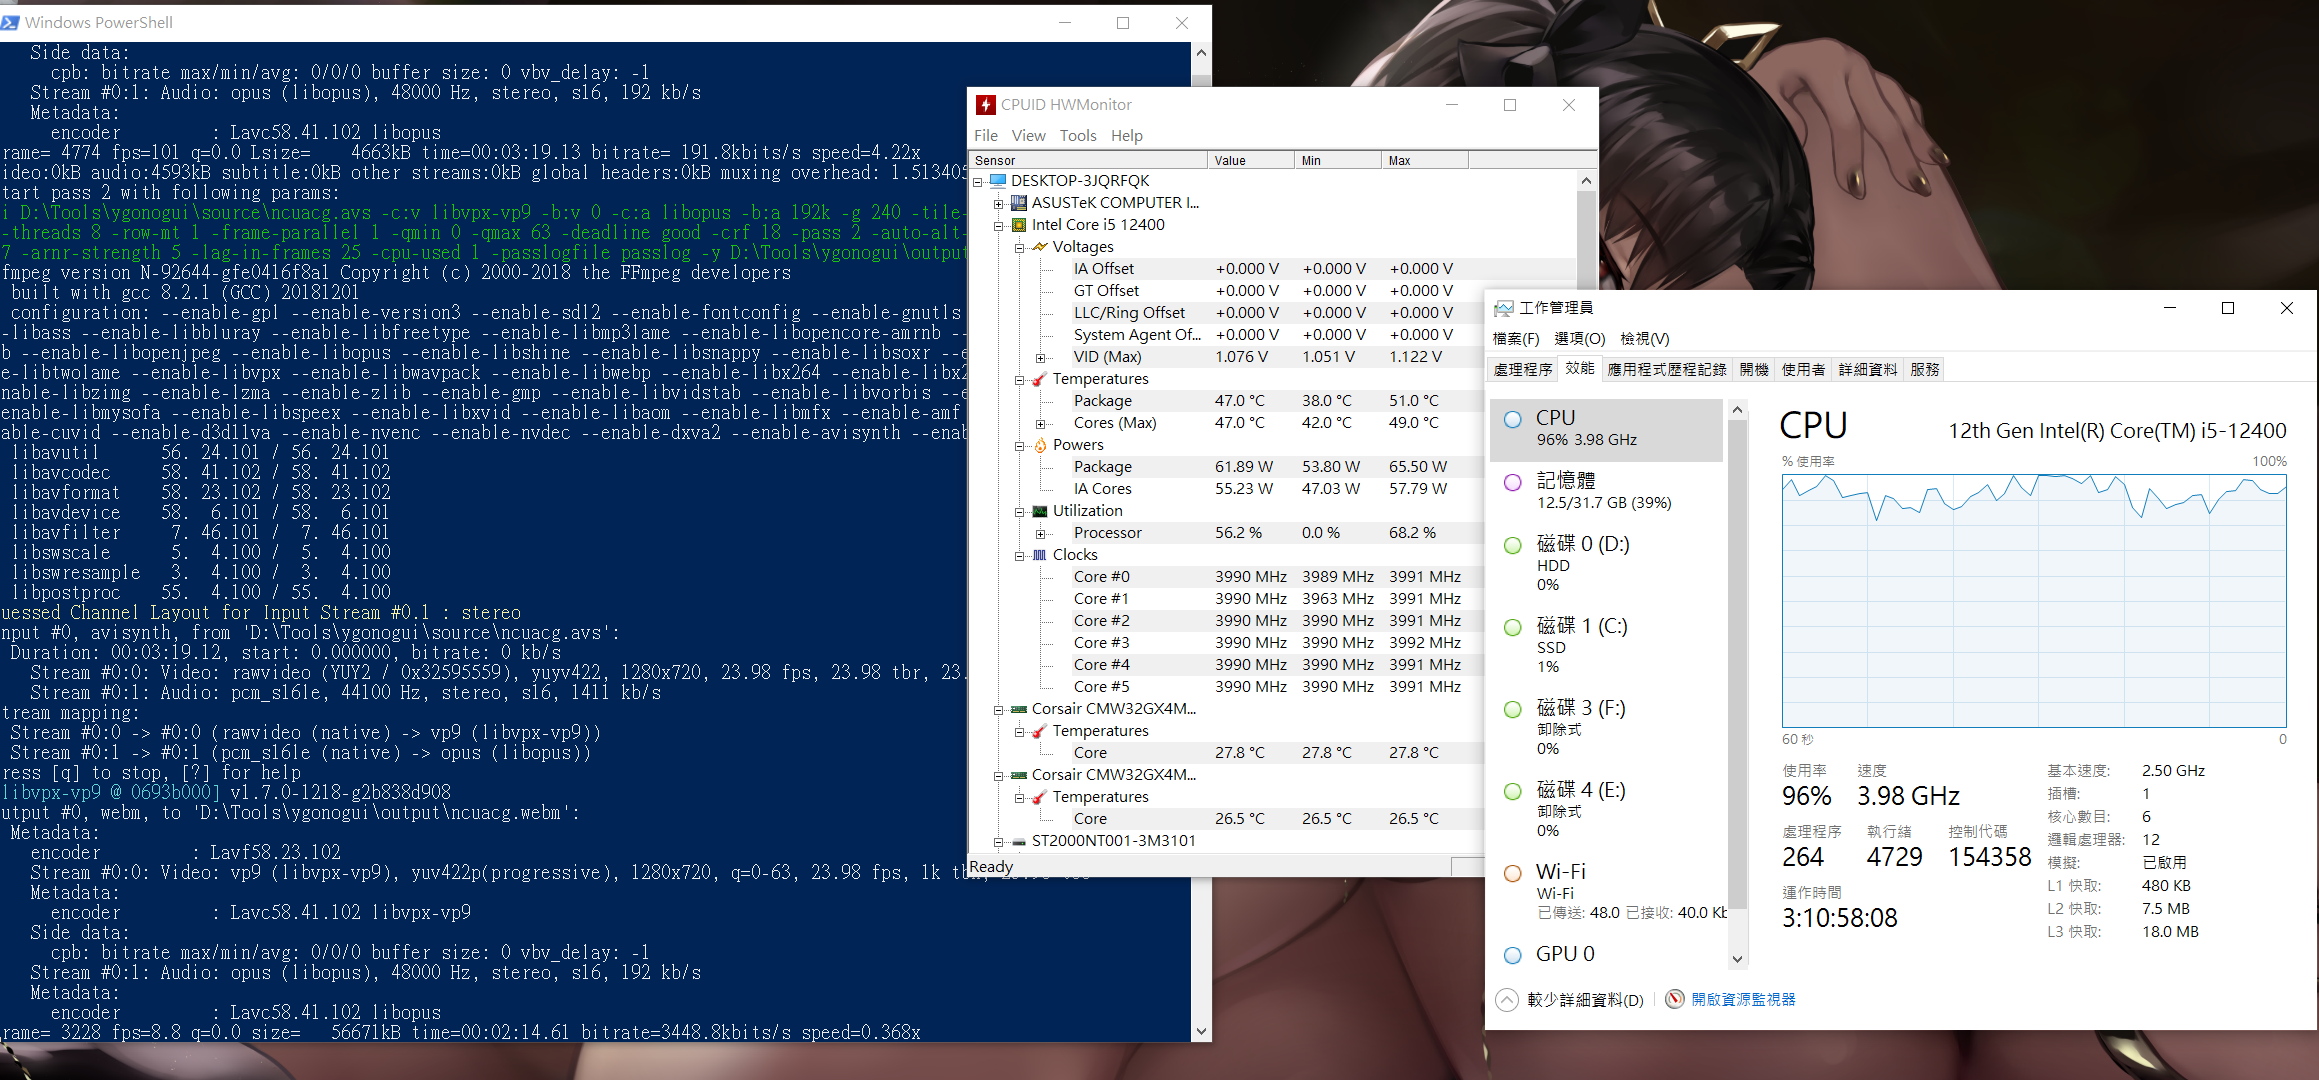2319x1080 pixels.
Task: Switch to 詳細資料 tab
Action: (1868, 369)
